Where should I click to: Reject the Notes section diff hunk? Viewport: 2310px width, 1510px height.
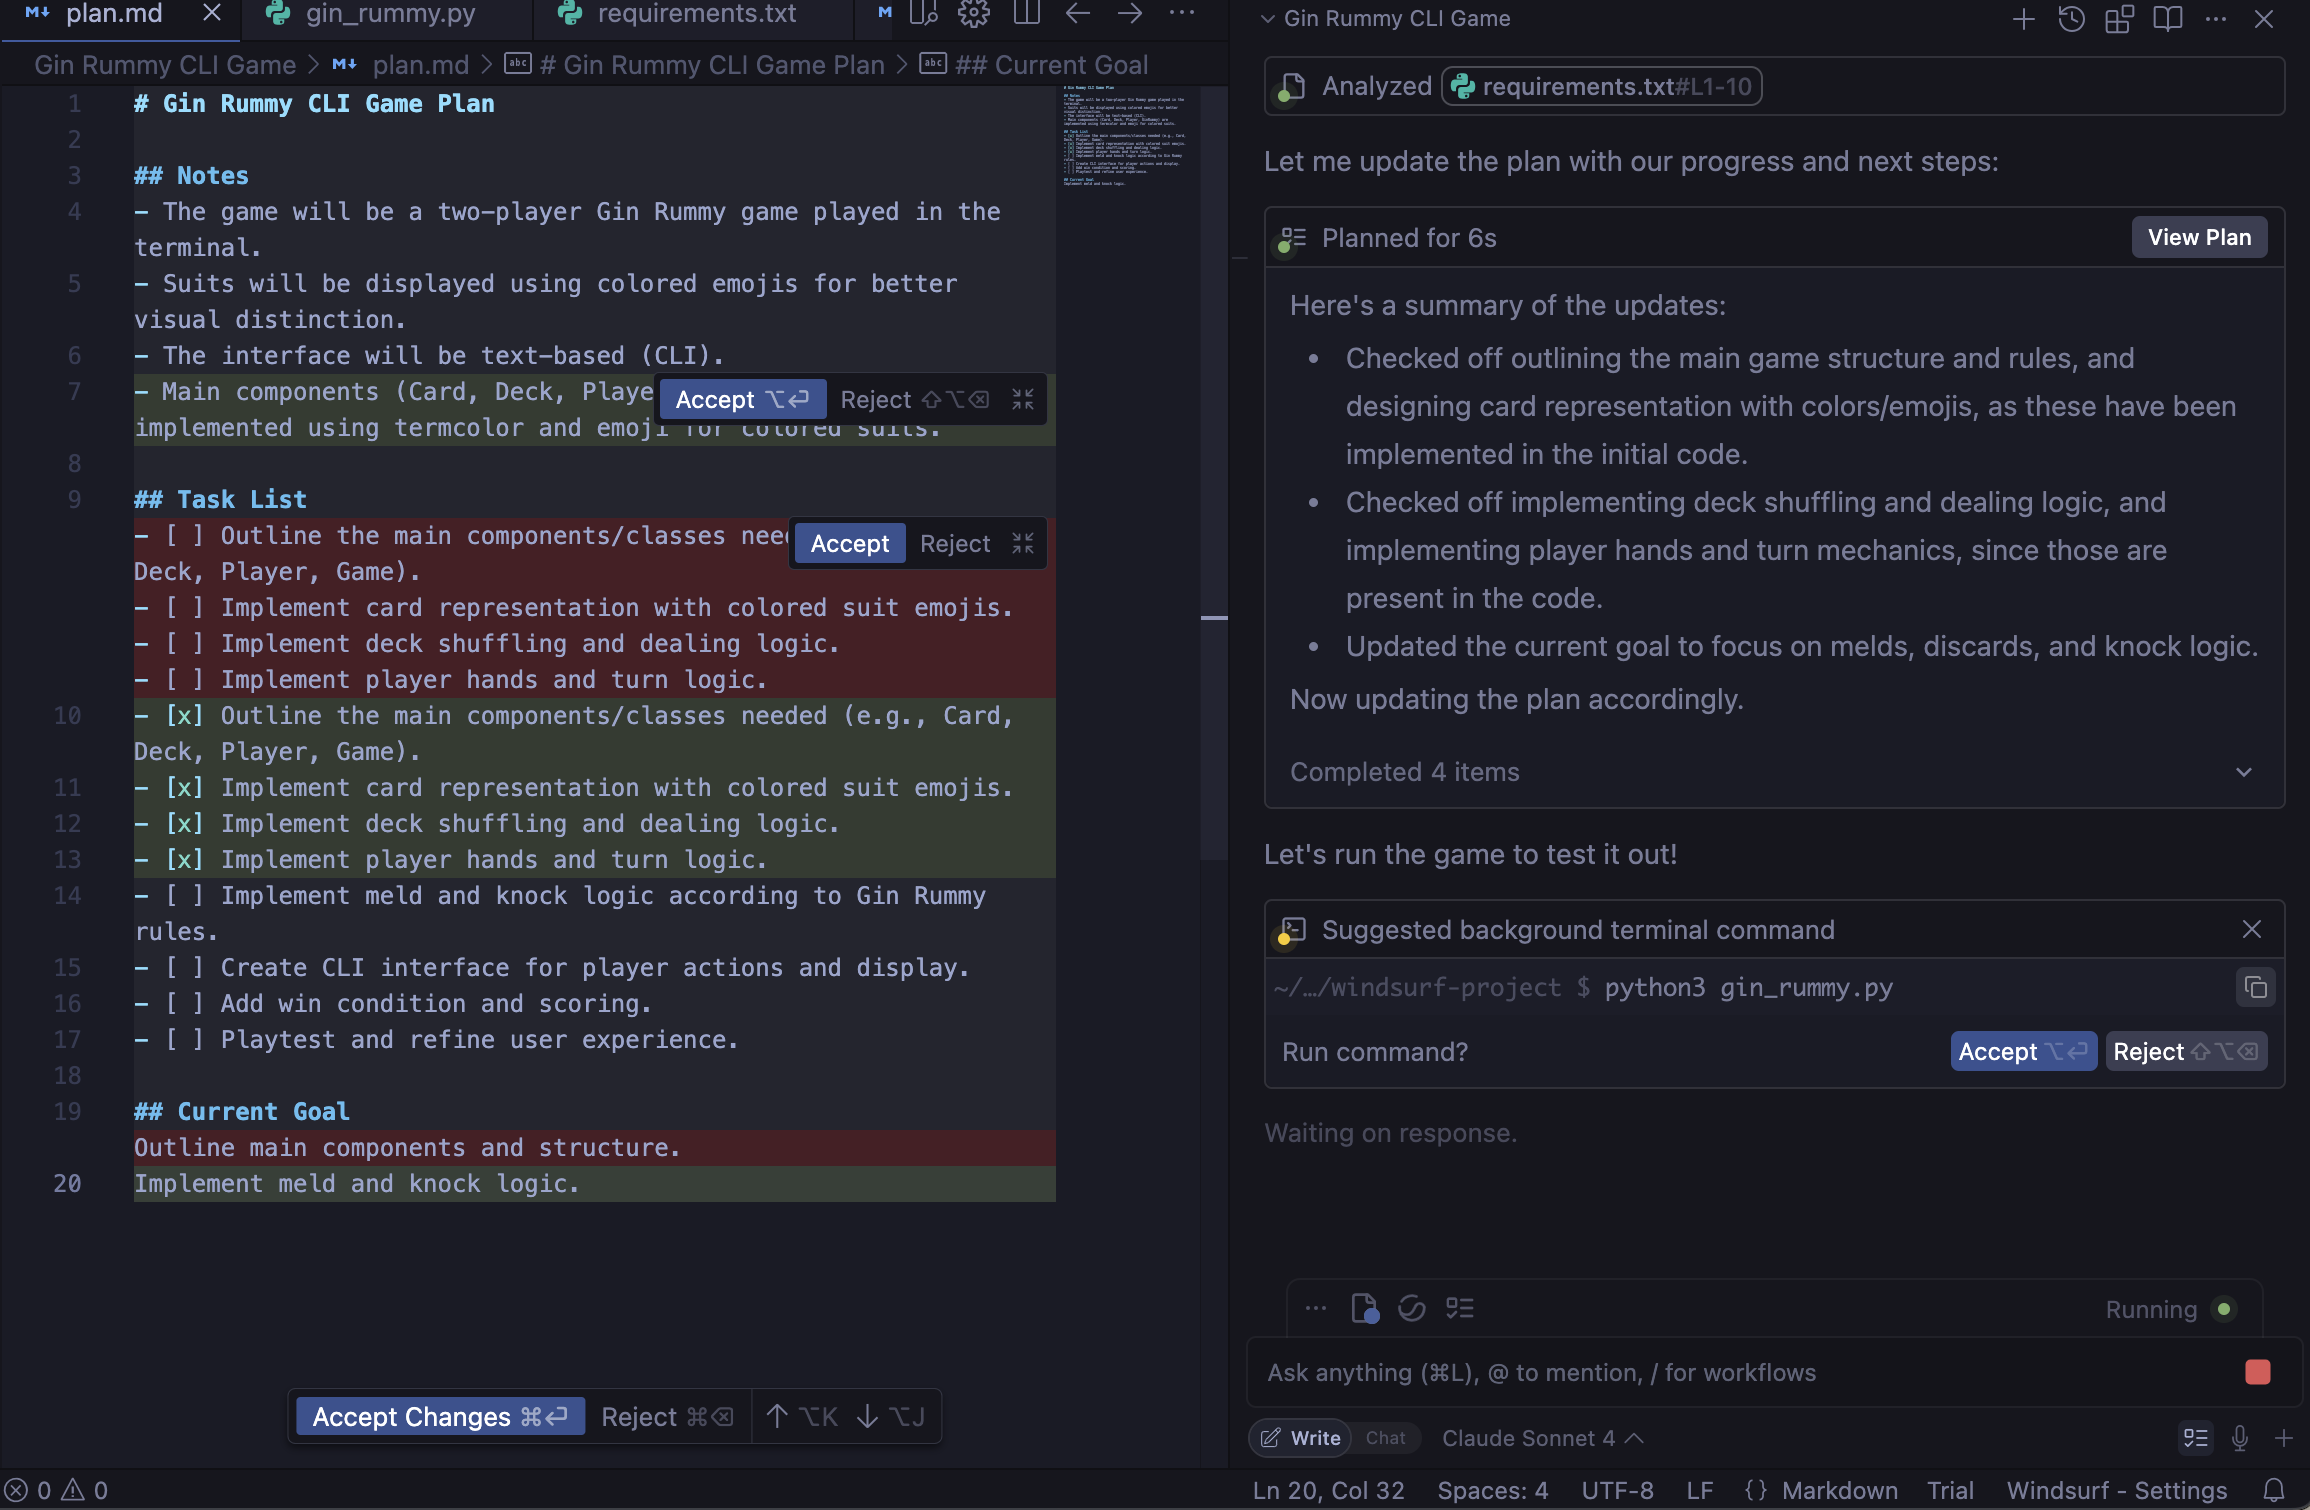914,400
